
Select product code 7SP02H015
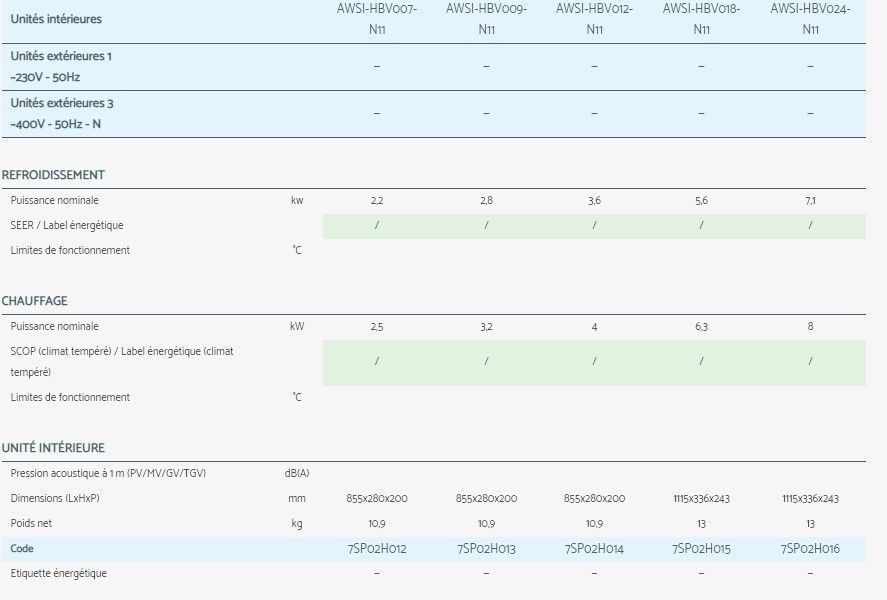click(701, 549)
